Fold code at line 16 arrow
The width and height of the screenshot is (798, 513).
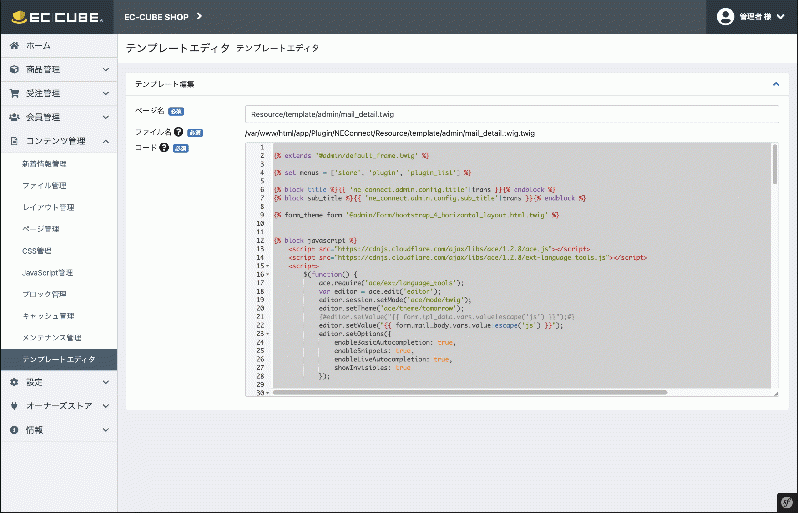click(268, 274)
